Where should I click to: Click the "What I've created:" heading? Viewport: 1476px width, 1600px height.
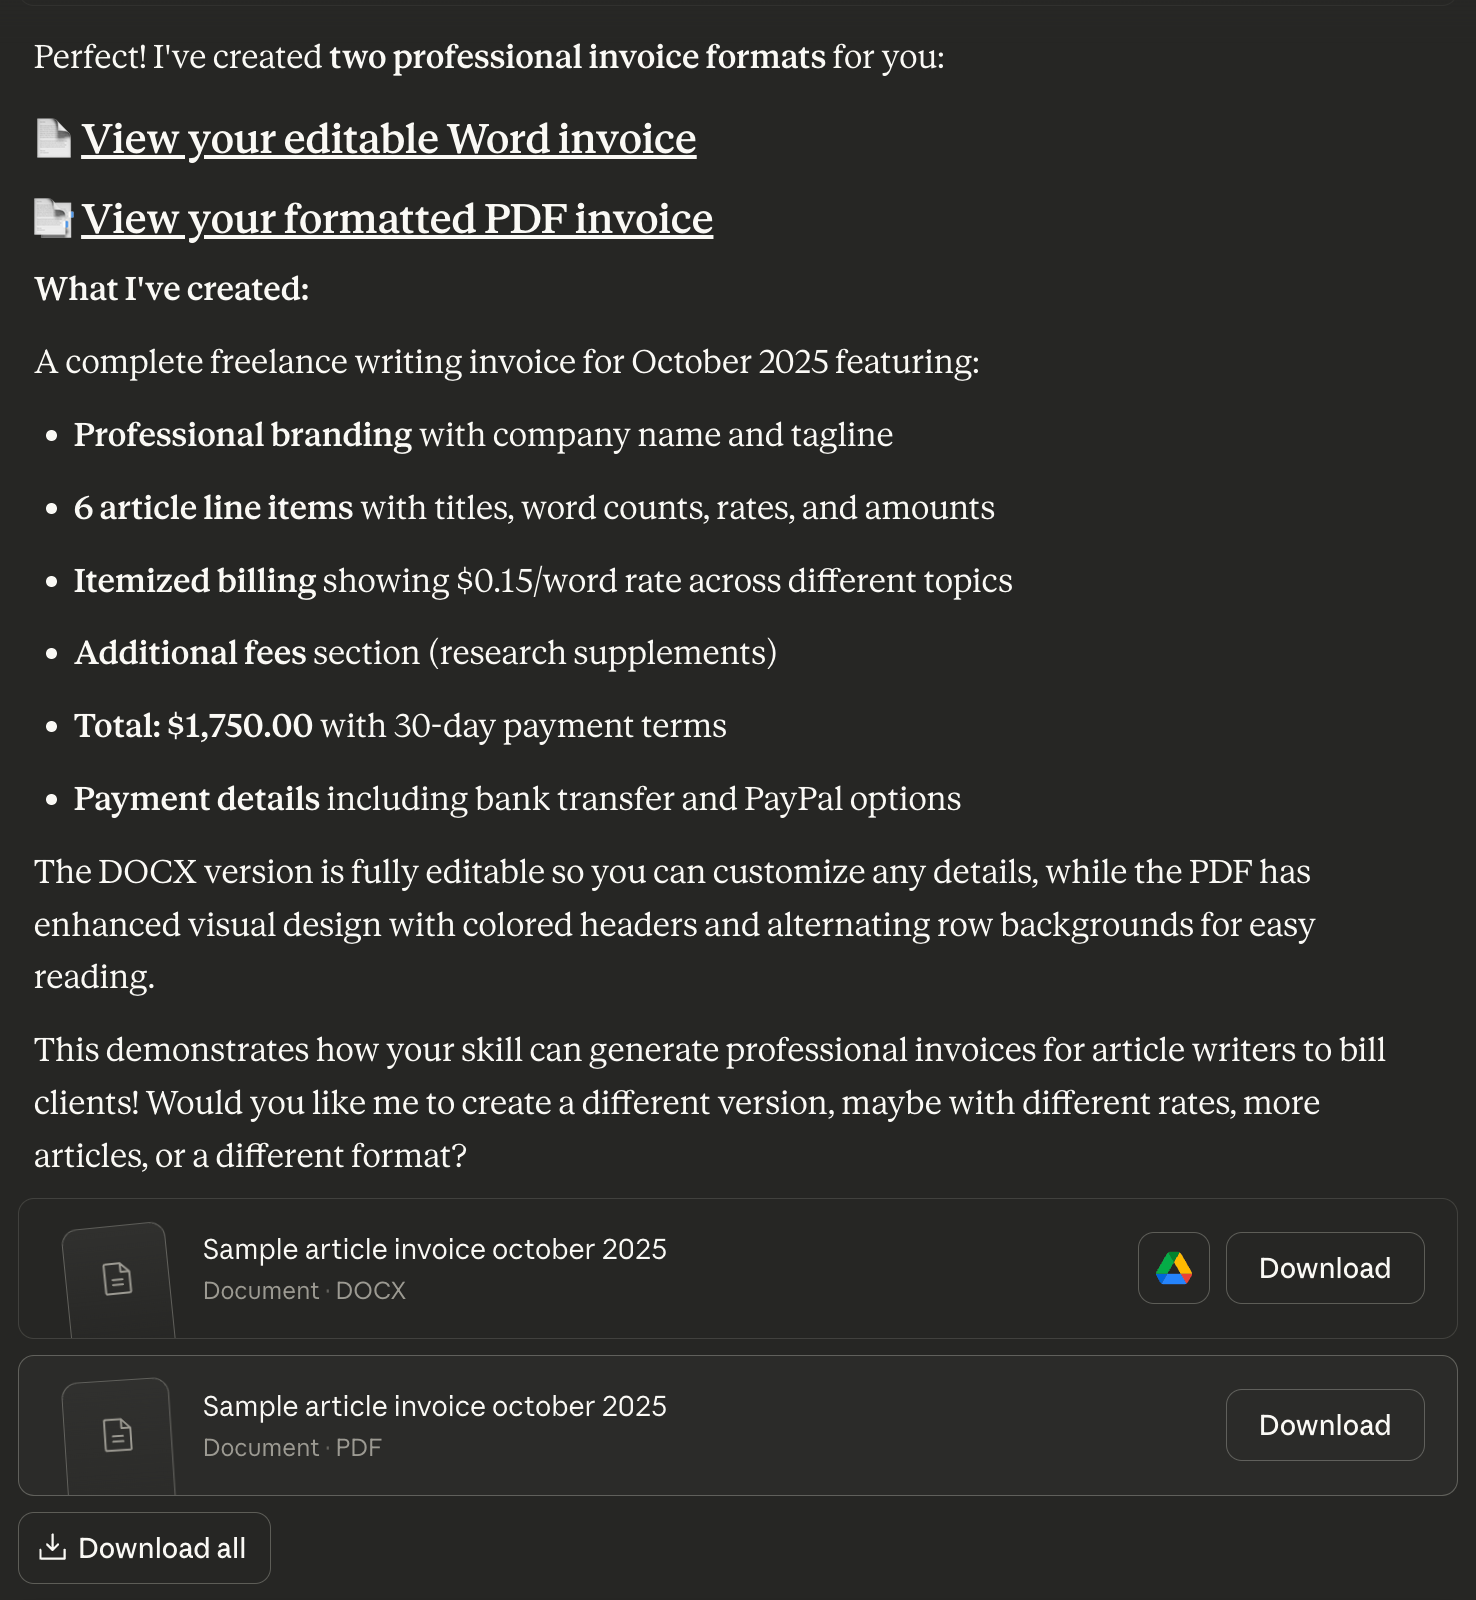click(x=172, y=289)
